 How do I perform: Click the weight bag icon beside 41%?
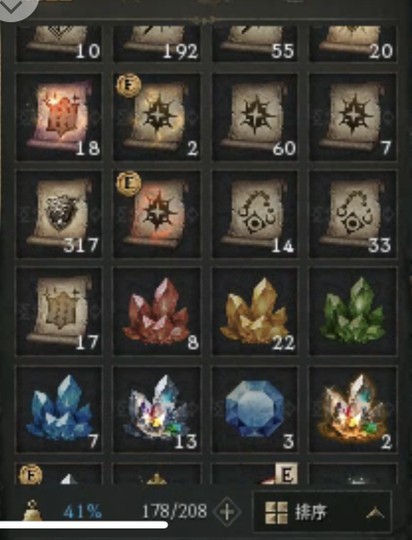[x=33, y=510]
